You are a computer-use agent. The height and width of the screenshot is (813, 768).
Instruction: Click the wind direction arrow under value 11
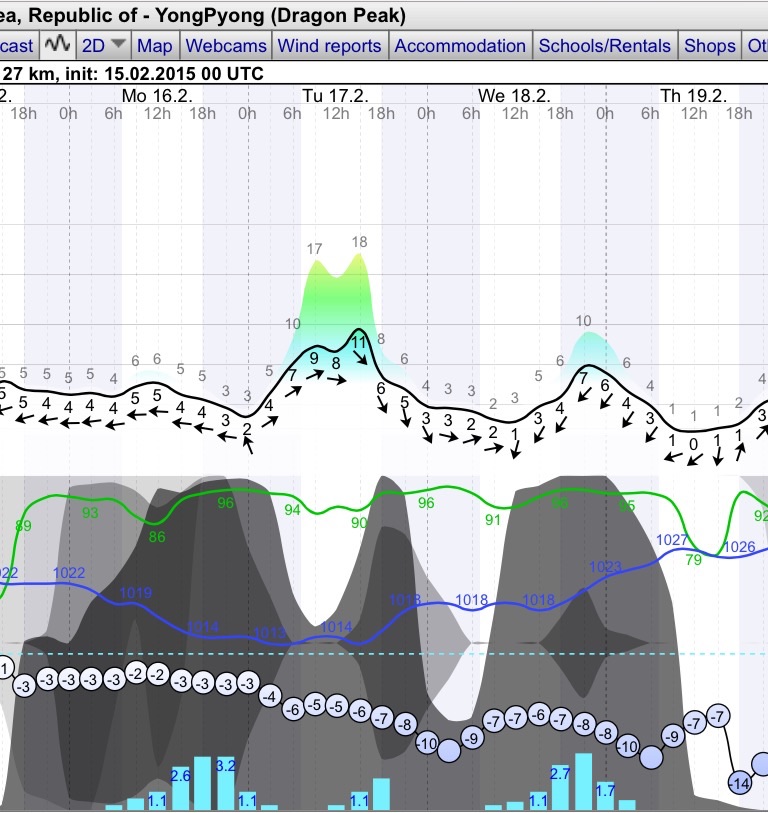click(x=362, y=360)
